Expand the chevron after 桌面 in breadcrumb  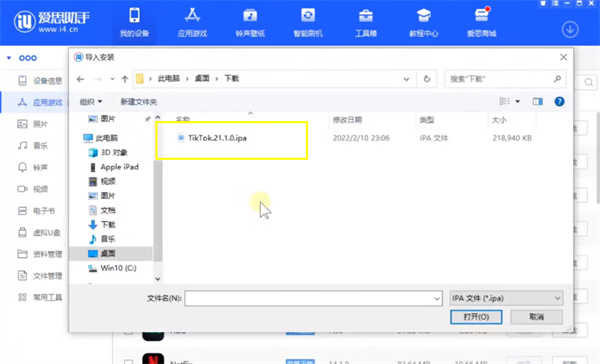click(217, 79)
